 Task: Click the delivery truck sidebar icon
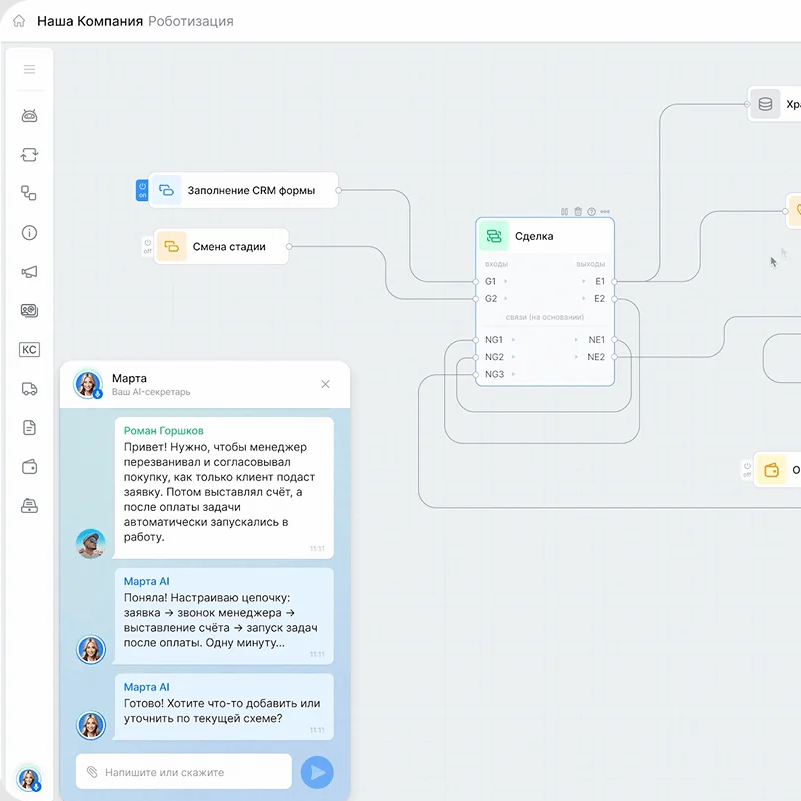click(29, 389)
